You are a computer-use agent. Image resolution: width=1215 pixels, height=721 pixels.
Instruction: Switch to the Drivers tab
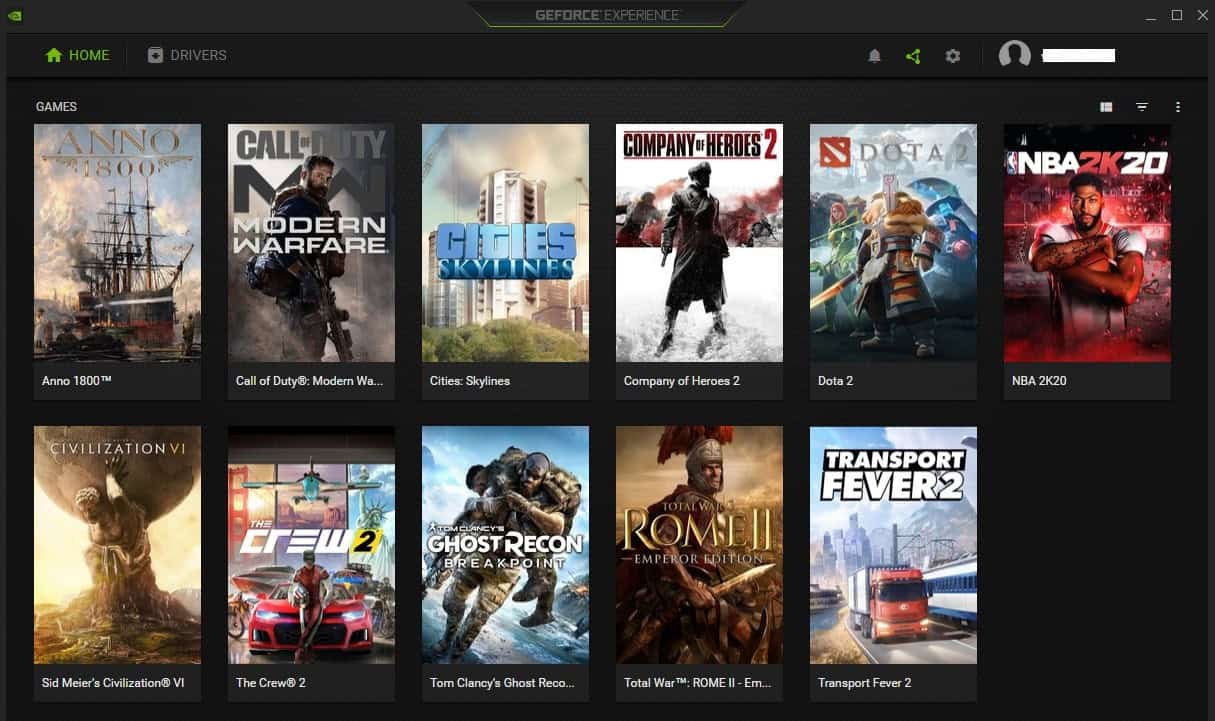tap(187, 55)
